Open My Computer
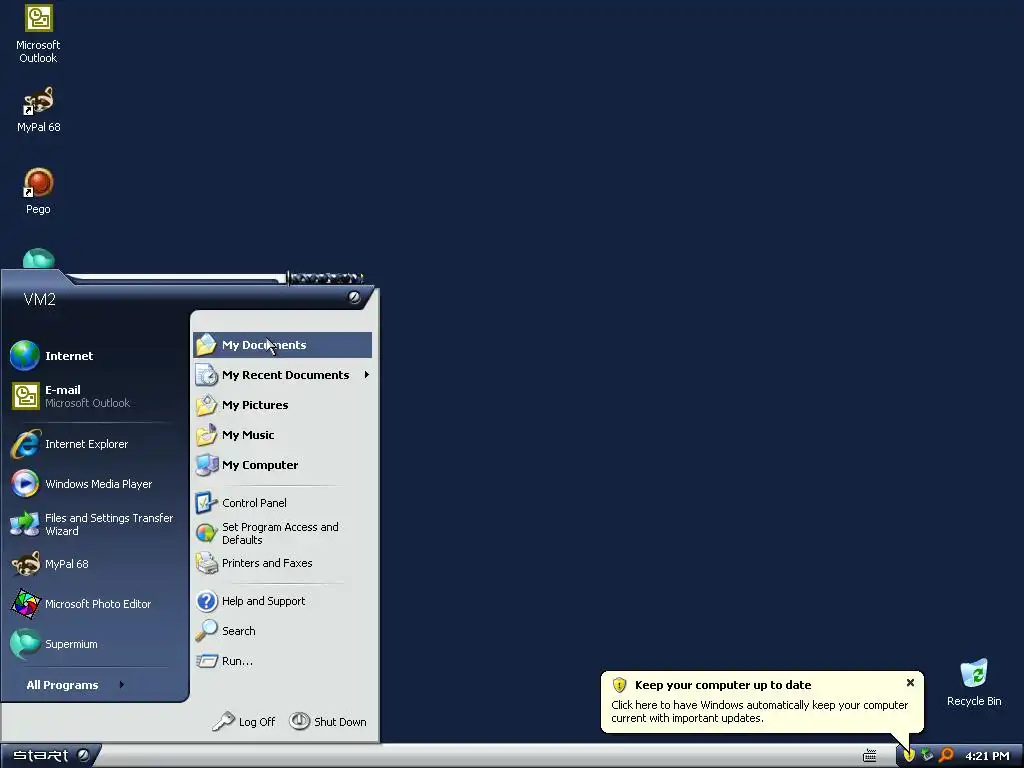This screenshot has height=768, width=1024. click(x=282, y=465)
